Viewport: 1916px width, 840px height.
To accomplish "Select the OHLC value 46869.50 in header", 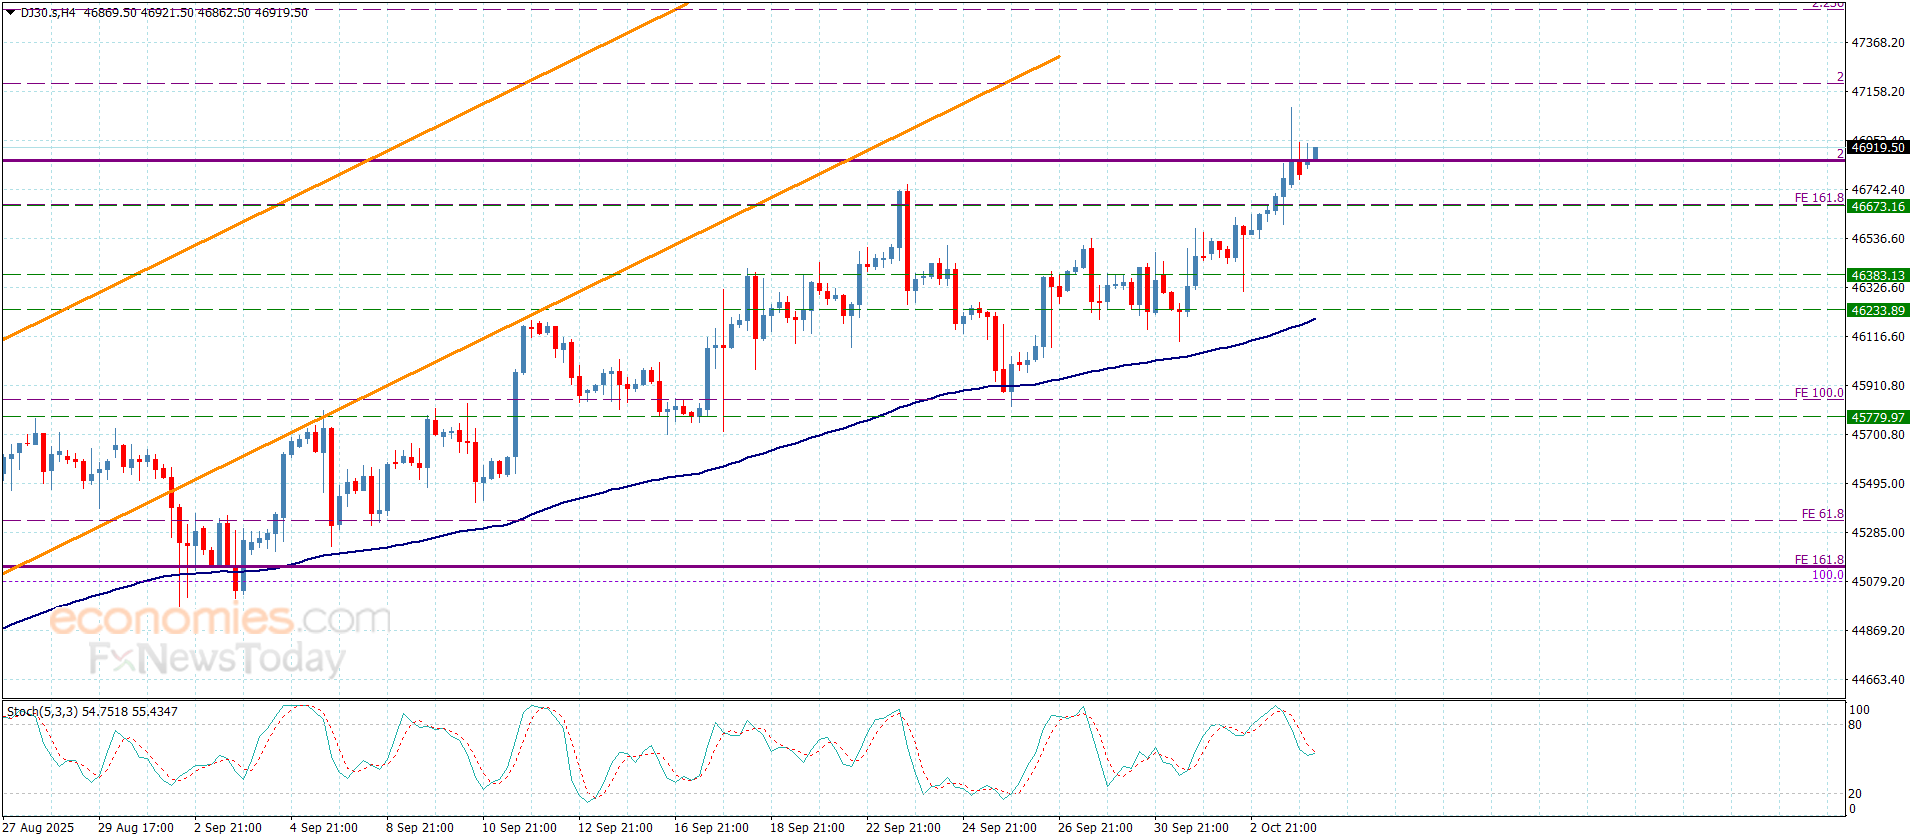I will tap(111, 13).
